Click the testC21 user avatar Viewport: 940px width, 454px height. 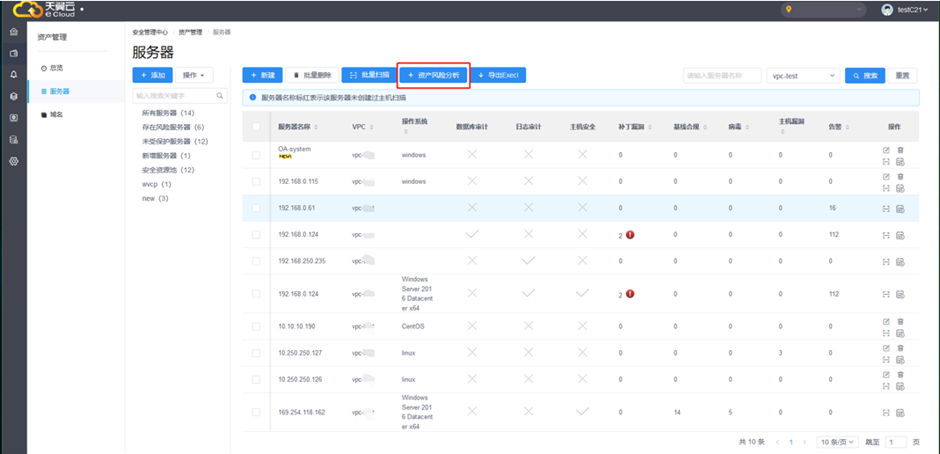[x=886, y=10]
